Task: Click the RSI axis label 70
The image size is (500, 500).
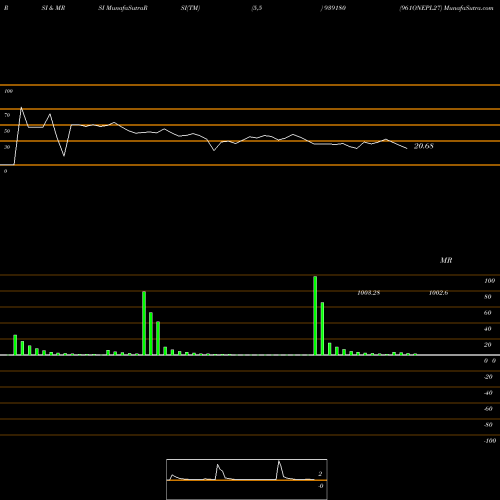Action: click(7, 115)
